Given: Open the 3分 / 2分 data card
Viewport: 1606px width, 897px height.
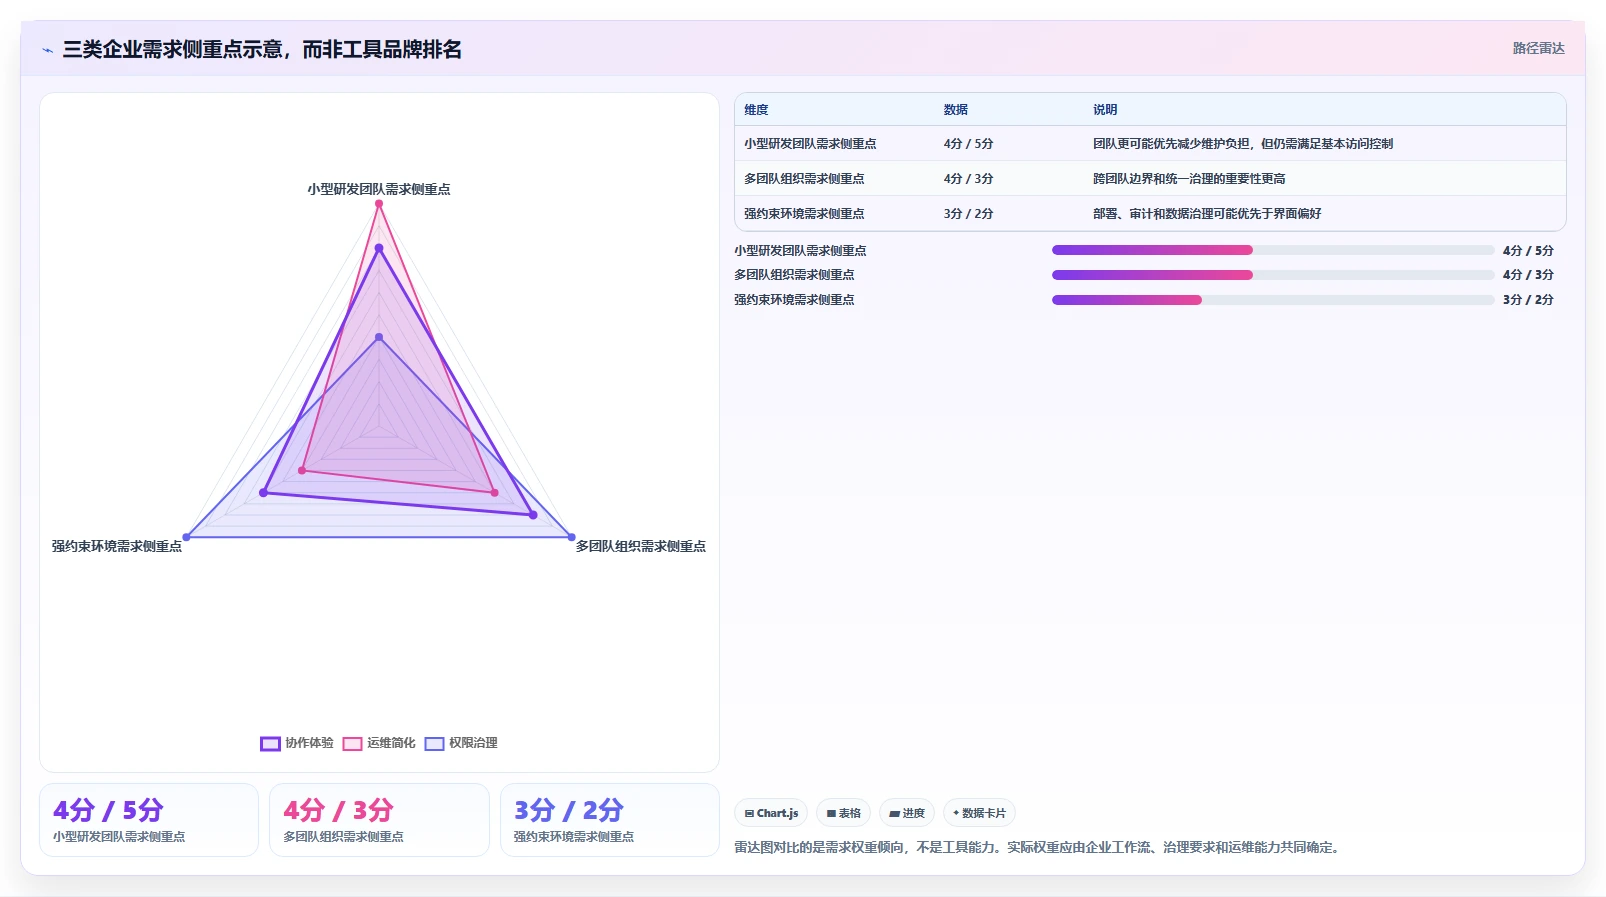Looking at the screenshot, I should [610, 820].
